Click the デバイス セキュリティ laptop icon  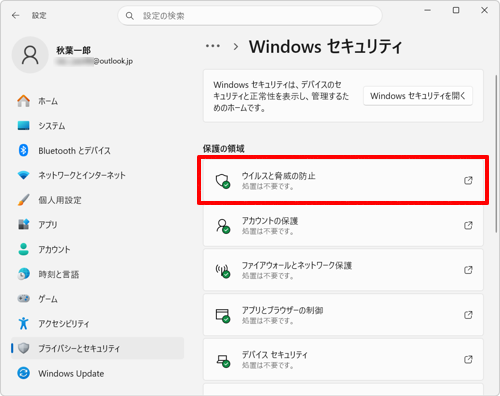coord(223,361)
